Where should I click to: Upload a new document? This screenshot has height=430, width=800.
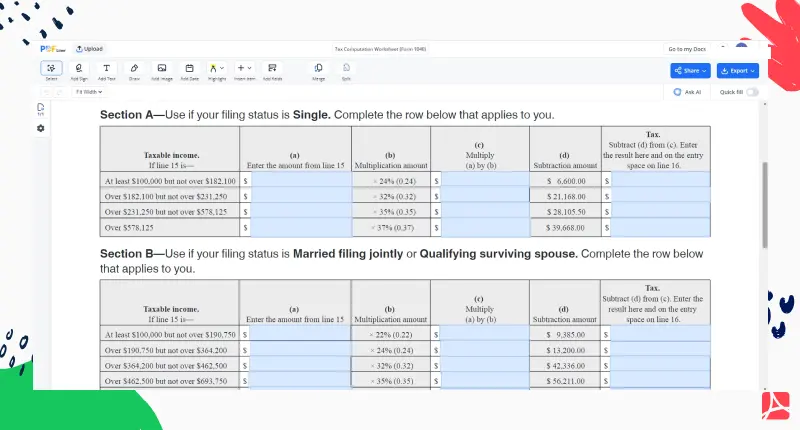89,49
